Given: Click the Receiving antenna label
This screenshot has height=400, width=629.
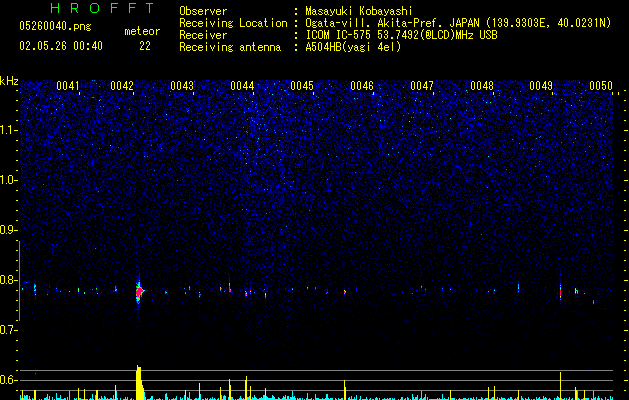Looking at the screenshot, I should point(230,47).
